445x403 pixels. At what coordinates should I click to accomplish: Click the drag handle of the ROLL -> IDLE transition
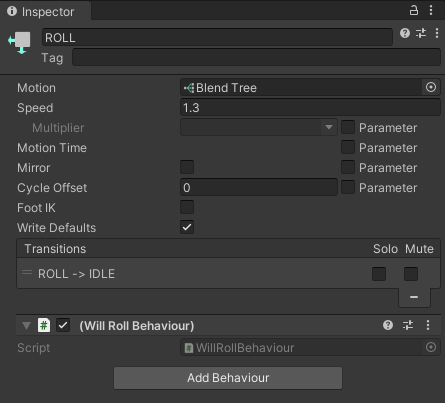(x=27, y=273)
